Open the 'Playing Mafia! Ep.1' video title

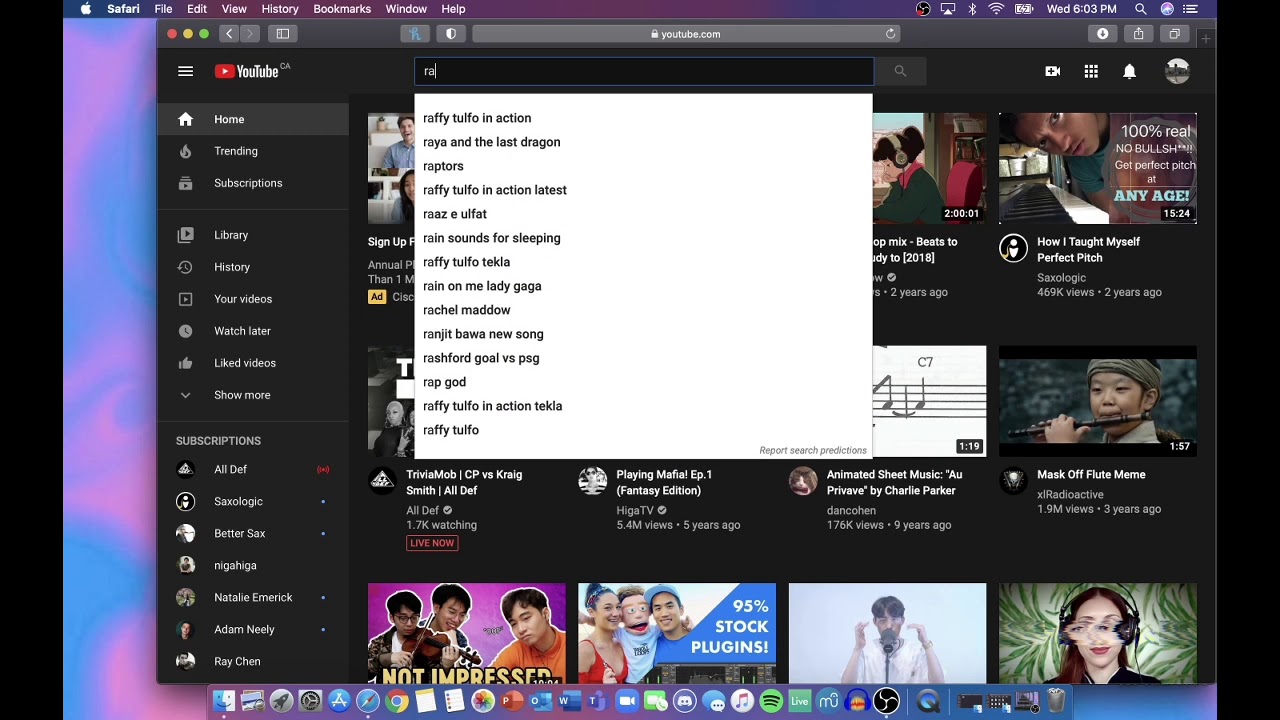point(664,483)
